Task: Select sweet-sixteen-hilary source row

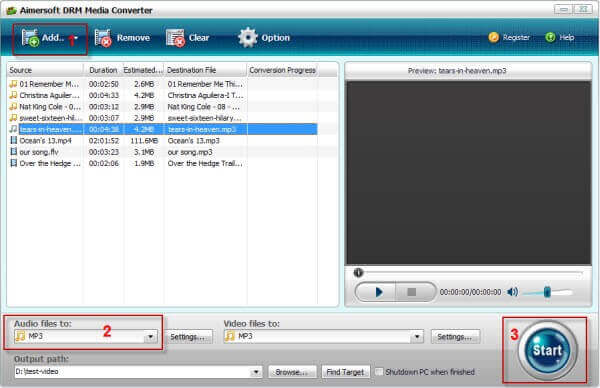Action: click(x=163, y=118)
